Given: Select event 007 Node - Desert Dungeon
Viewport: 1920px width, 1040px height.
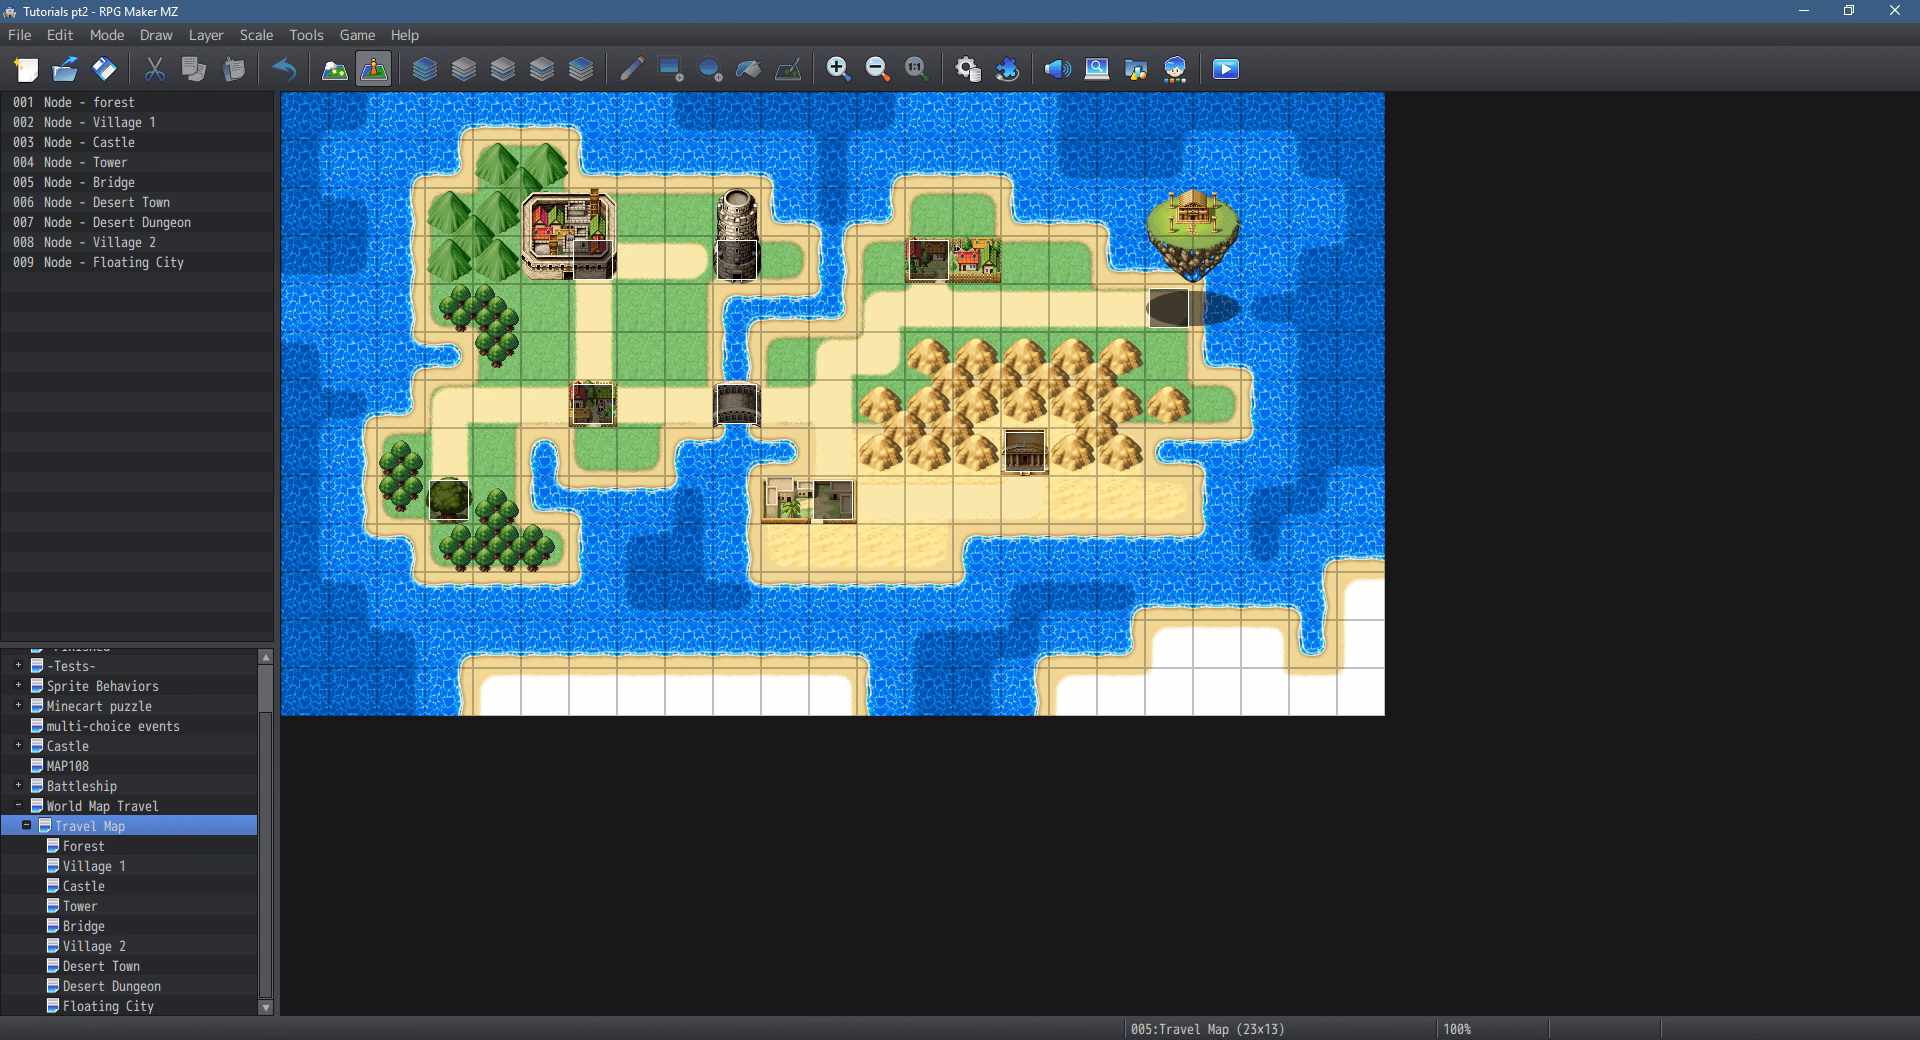Looking at the screenshot, I should tap(137, 222).
